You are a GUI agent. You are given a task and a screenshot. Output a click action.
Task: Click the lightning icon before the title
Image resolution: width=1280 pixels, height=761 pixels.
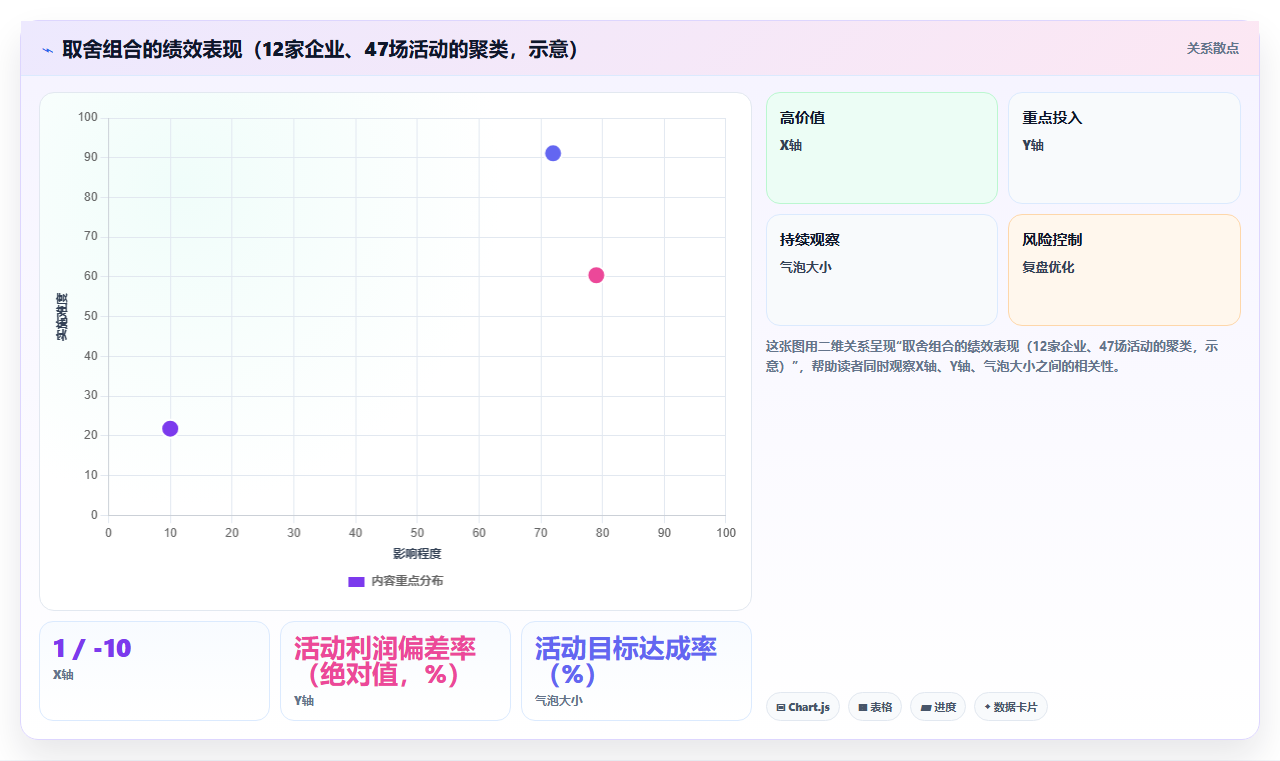[x=47, y=50]
